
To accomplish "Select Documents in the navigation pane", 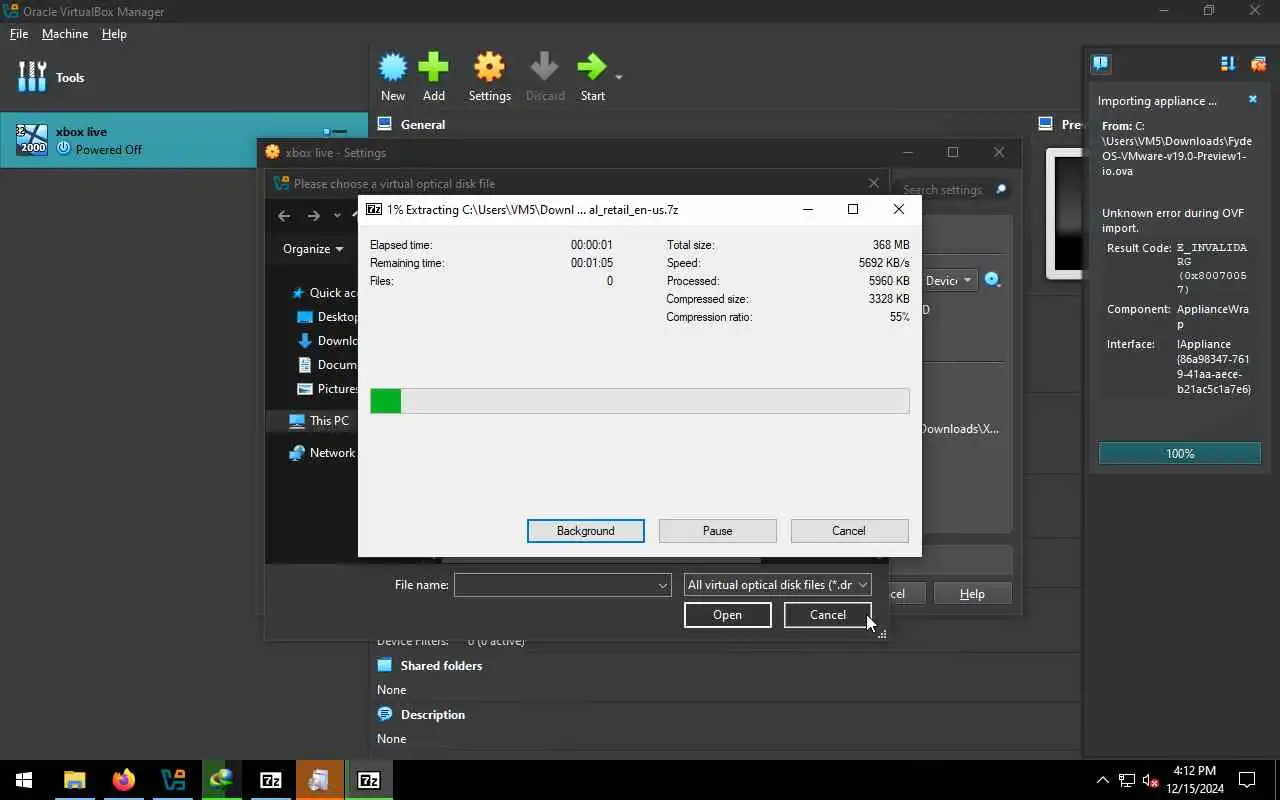I will (x=327, y=365).
